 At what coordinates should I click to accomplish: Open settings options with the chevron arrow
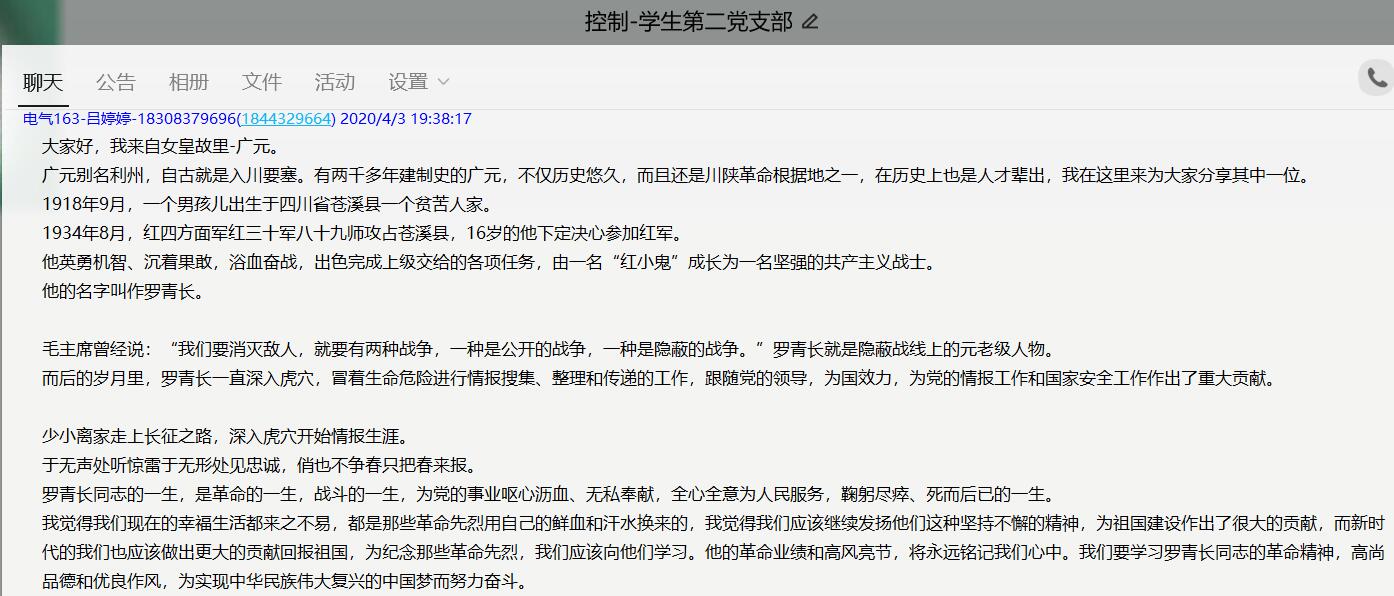(443, 84)
